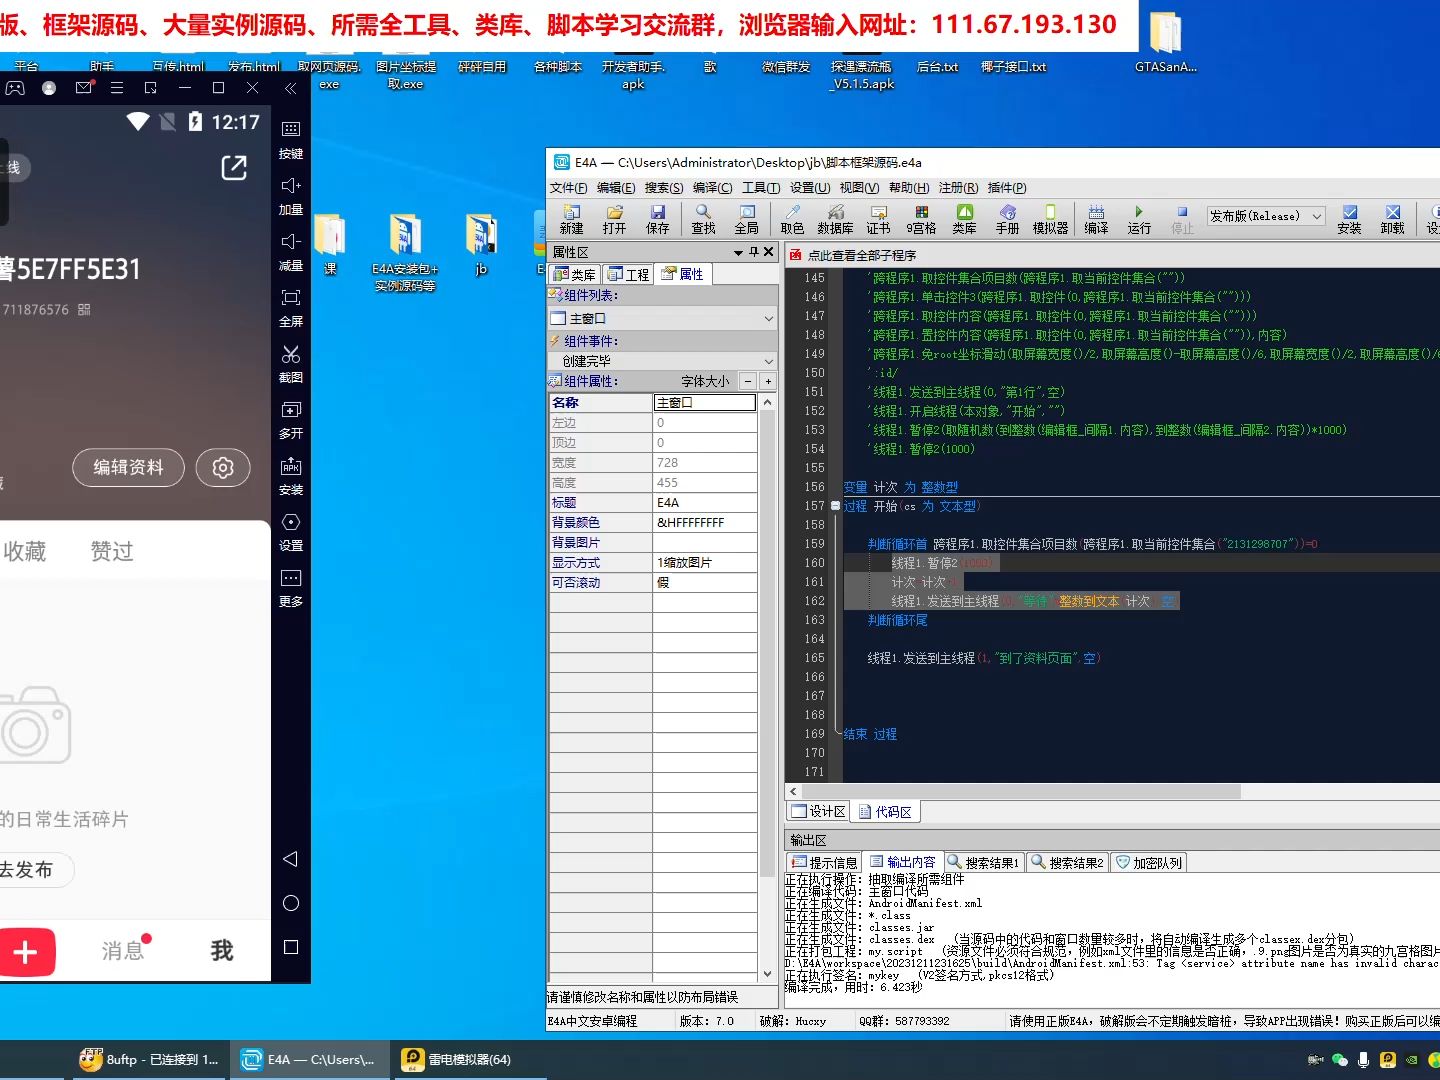This screenshot has height=1080, width=1440.
Task: Increase emulator volume with 加量 icon
Action: (291, 194)
